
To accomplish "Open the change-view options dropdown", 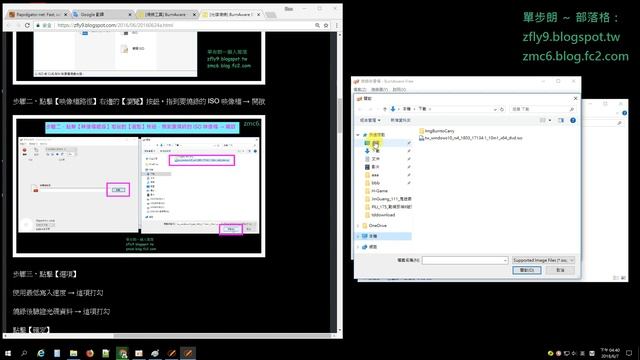I will 550,120.
